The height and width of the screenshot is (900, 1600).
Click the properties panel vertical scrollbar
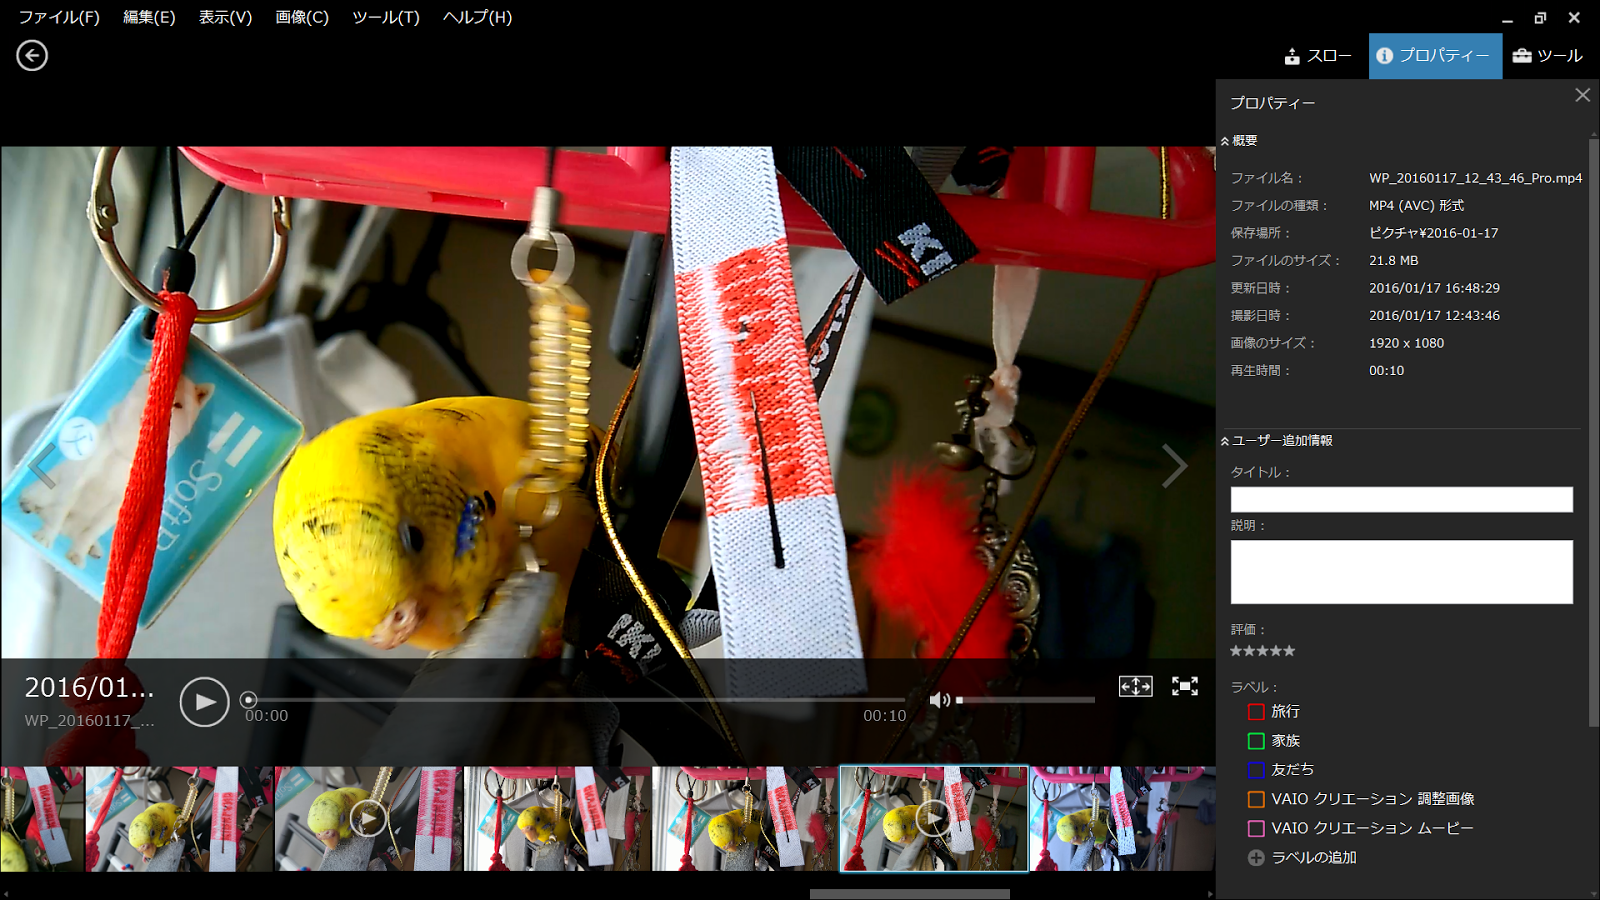click(x=1594, y=432)
